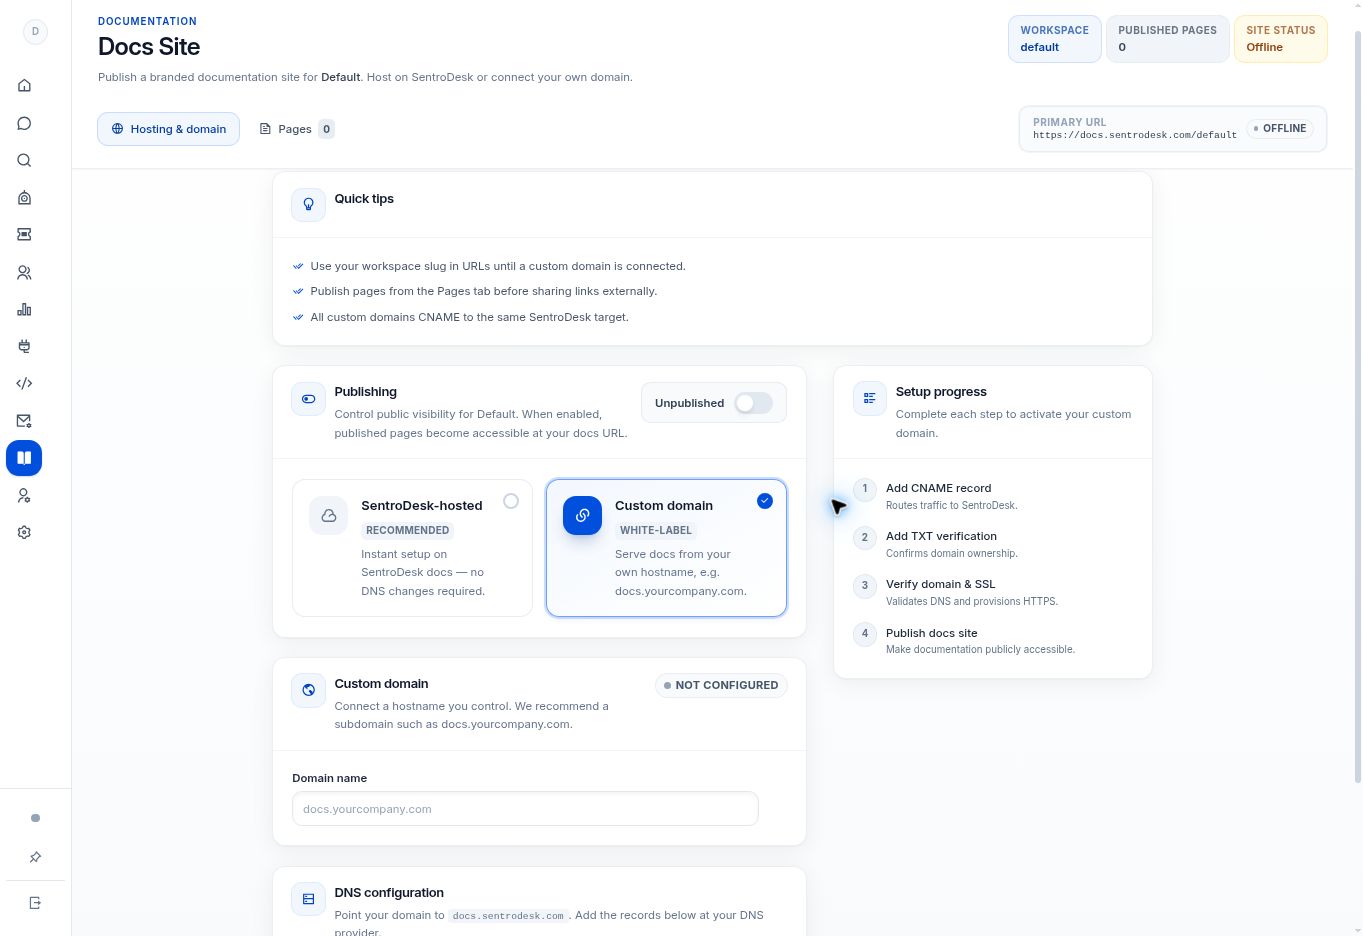
Task: Click step 1 Add CNAME record
Action: (992, 496)
